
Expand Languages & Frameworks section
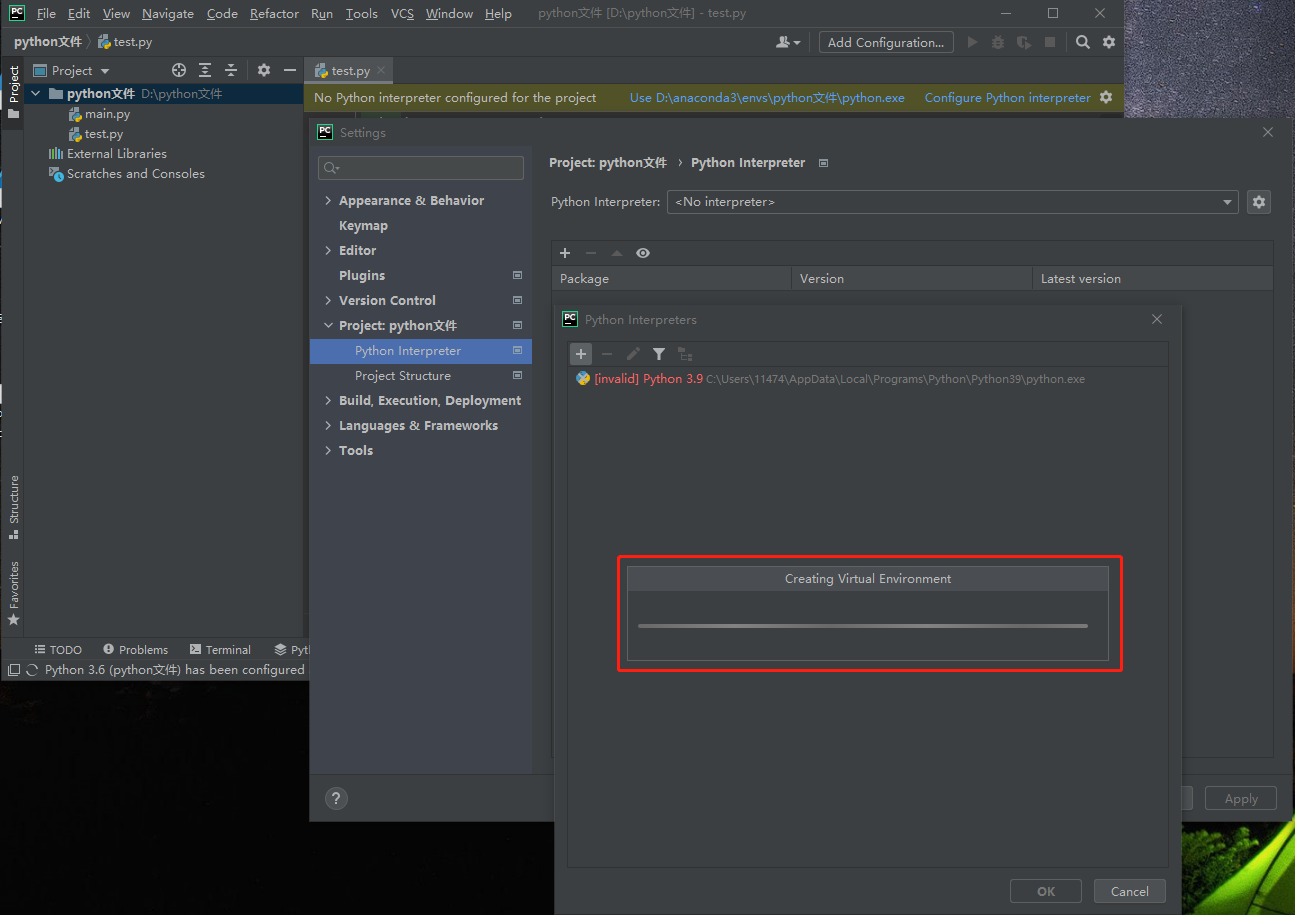pyautogui.click(x=328, y=426)
